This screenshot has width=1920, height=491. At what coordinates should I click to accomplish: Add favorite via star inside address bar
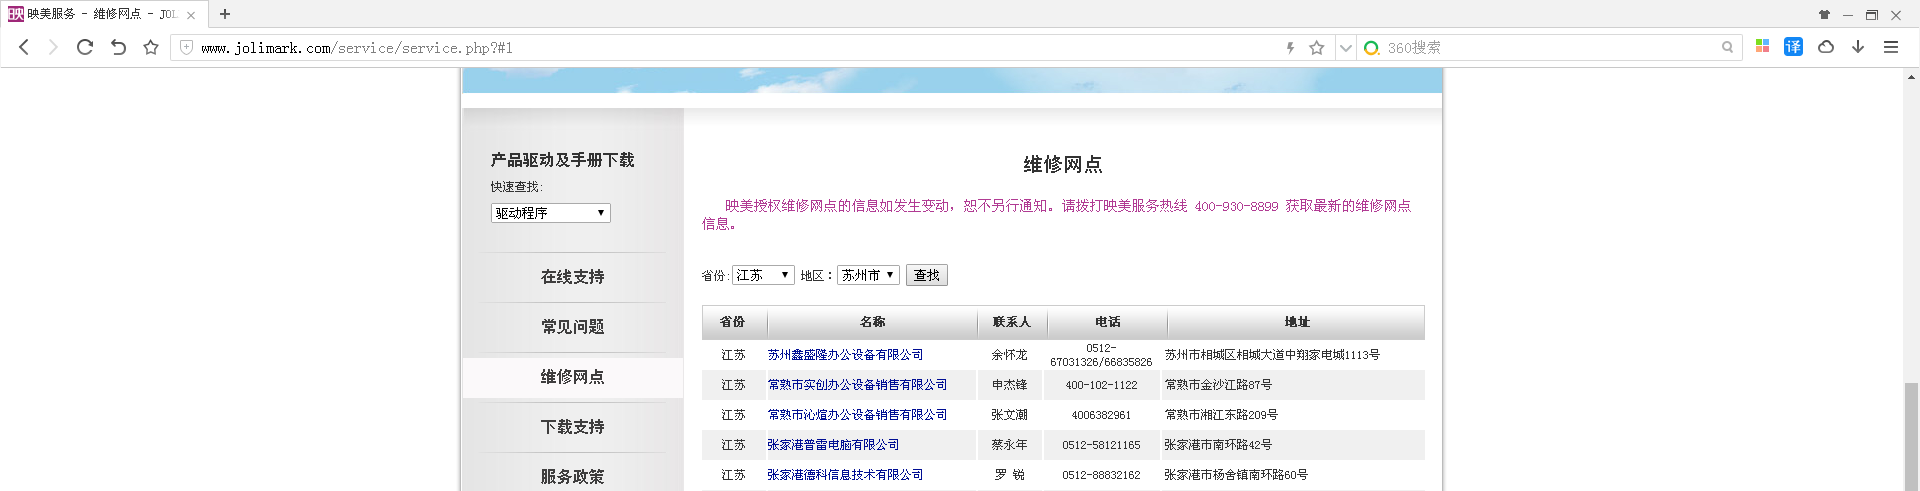1317,47
